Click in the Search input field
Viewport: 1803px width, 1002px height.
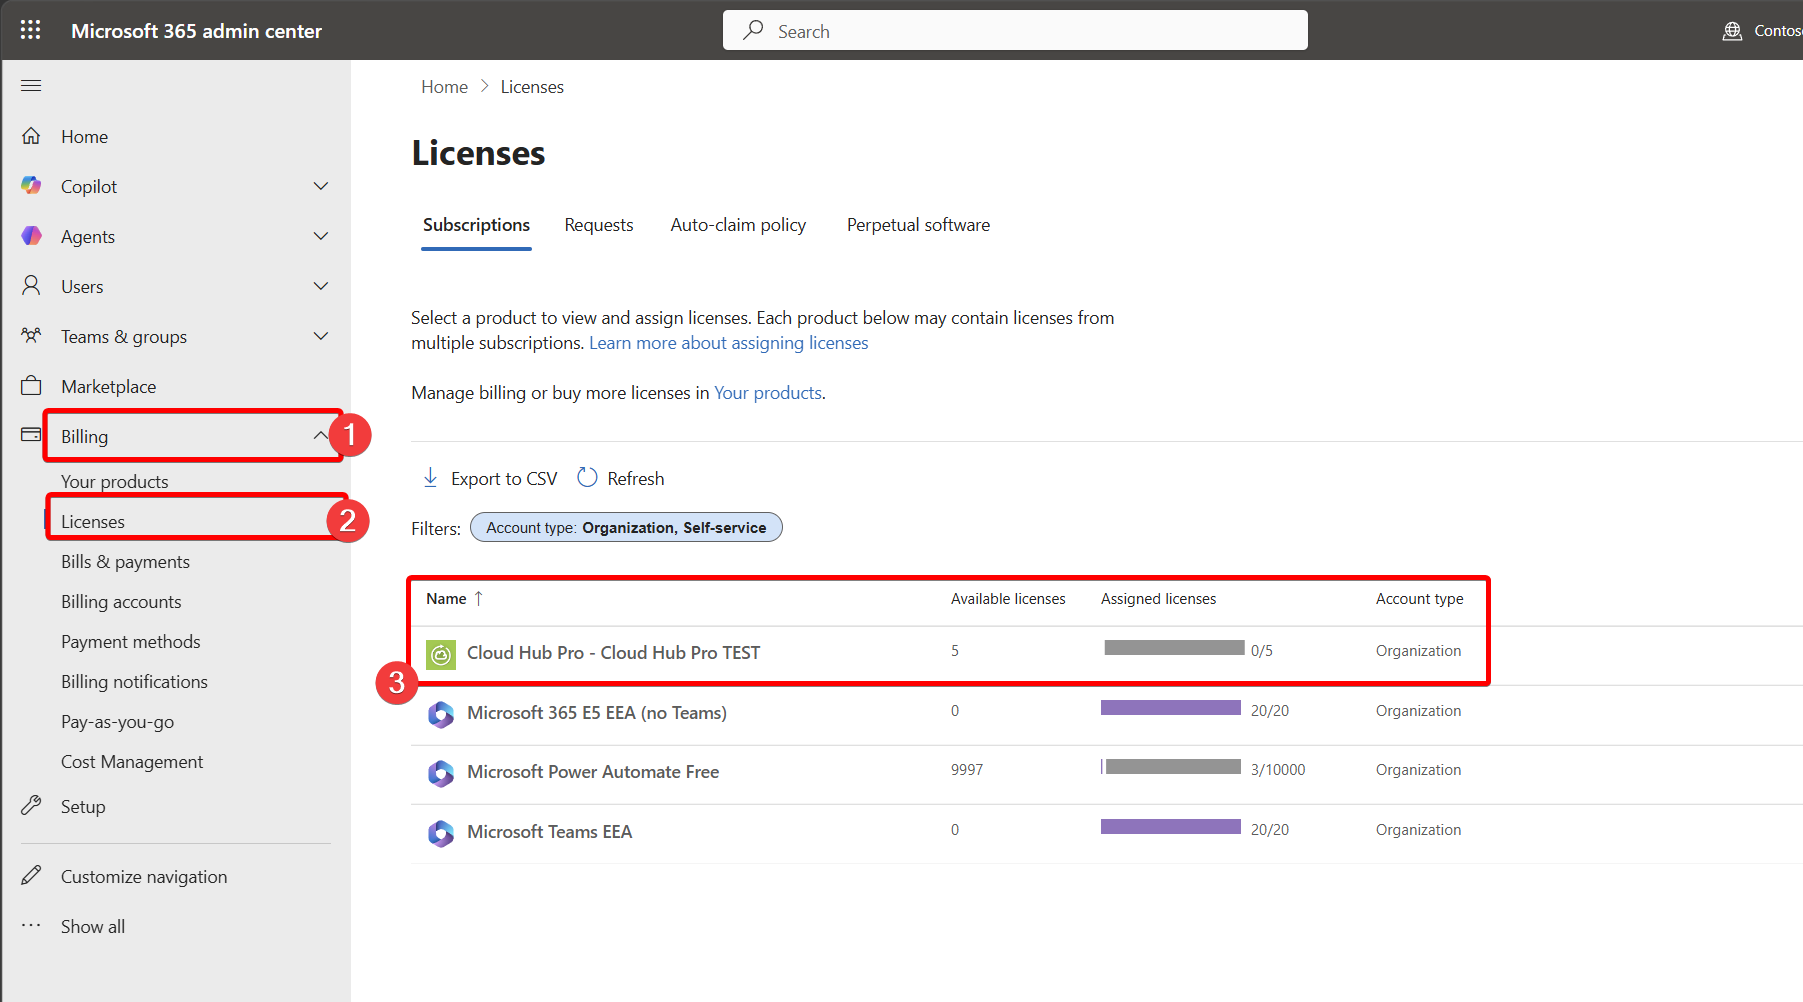click(1015, 30)
